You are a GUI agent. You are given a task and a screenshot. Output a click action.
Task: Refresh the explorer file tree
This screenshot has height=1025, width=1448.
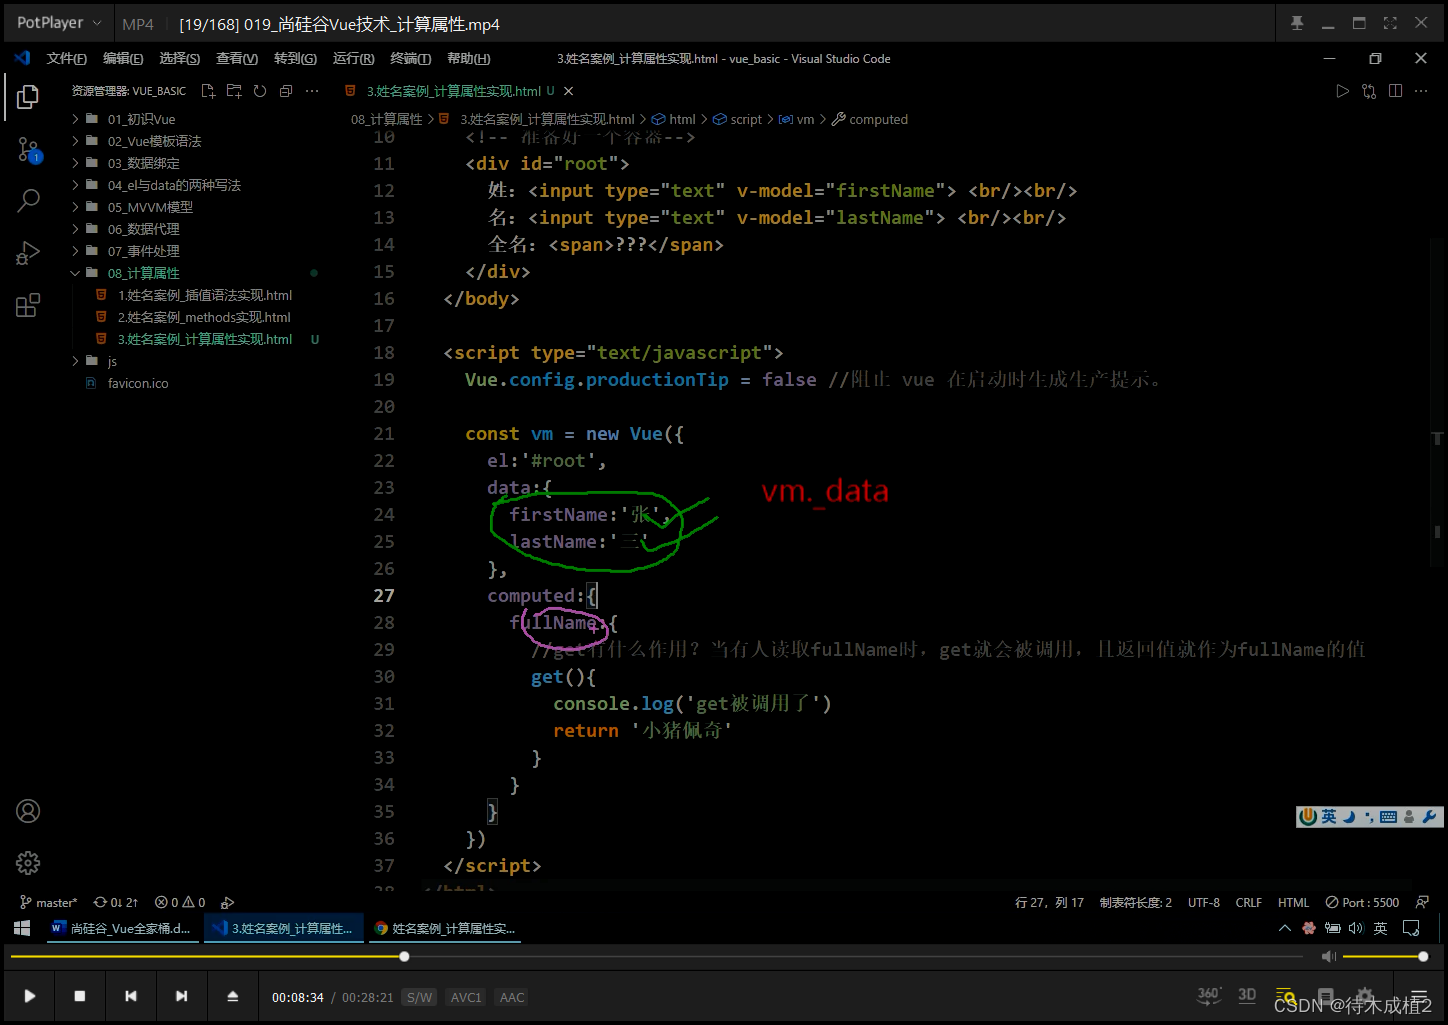tap(260, 91)
